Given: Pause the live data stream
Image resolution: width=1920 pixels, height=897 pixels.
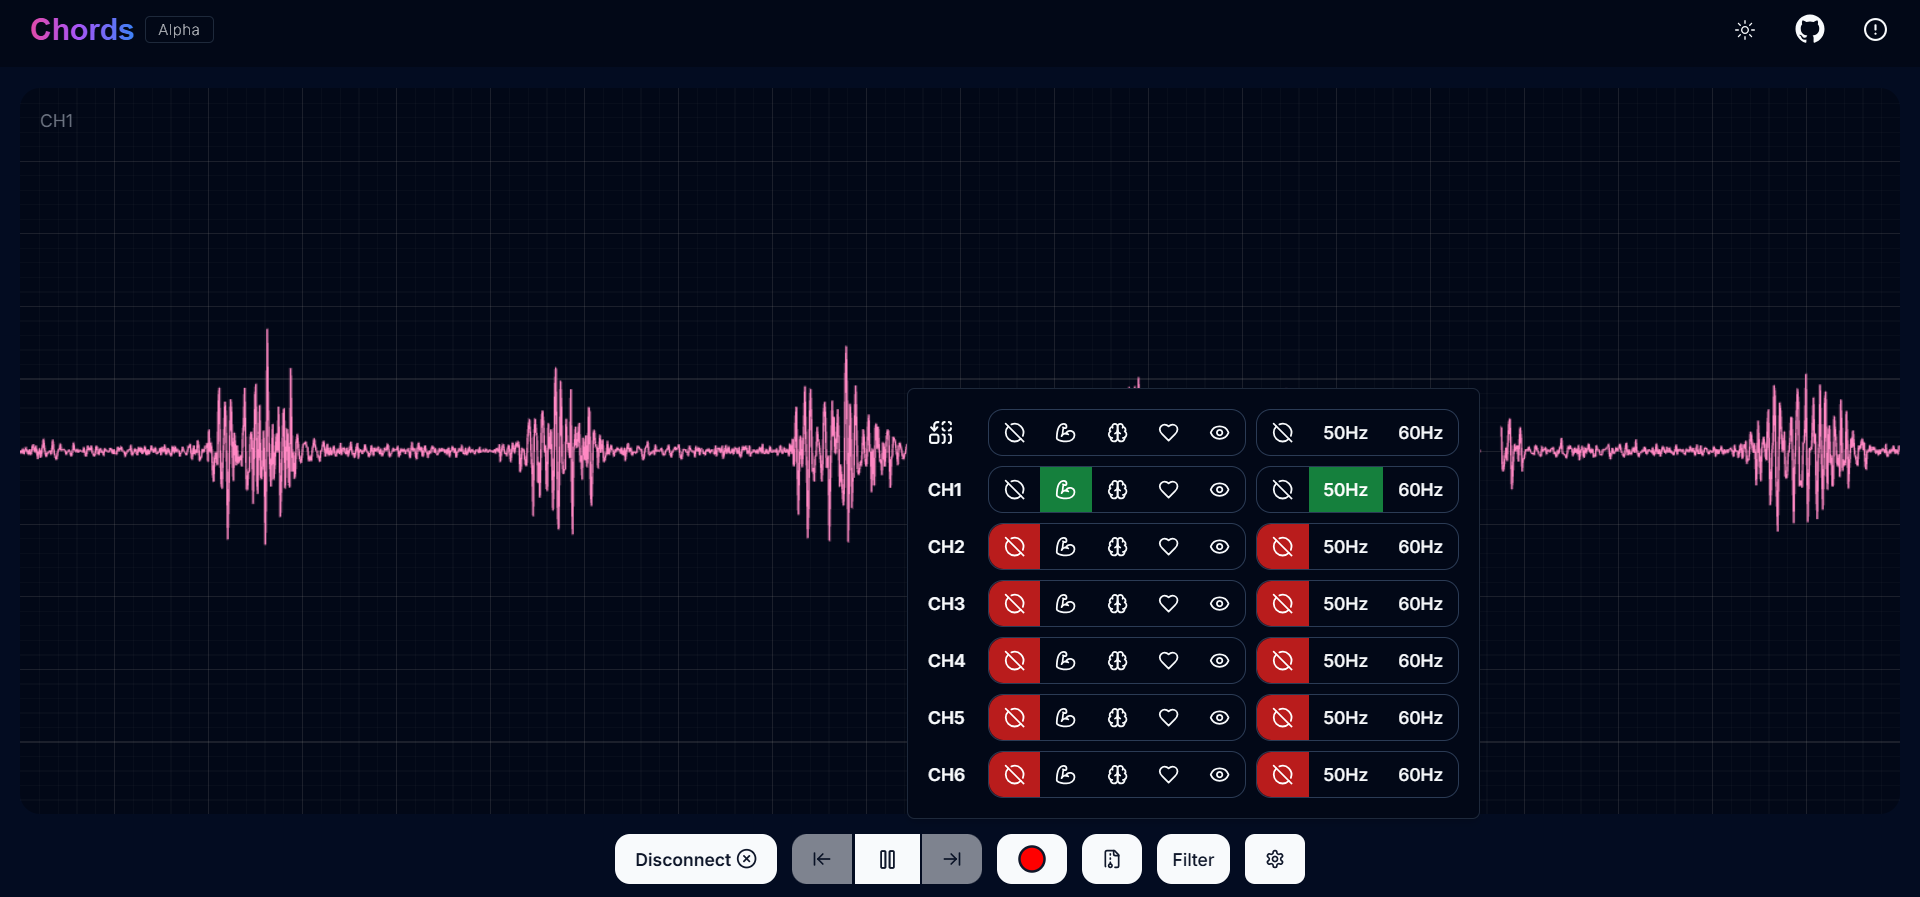Looking at the screenshot, I should coord(887,859).
